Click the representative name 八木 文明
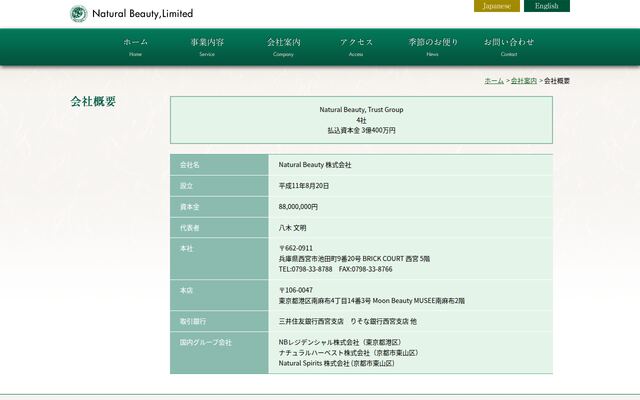 click(292, 228)
